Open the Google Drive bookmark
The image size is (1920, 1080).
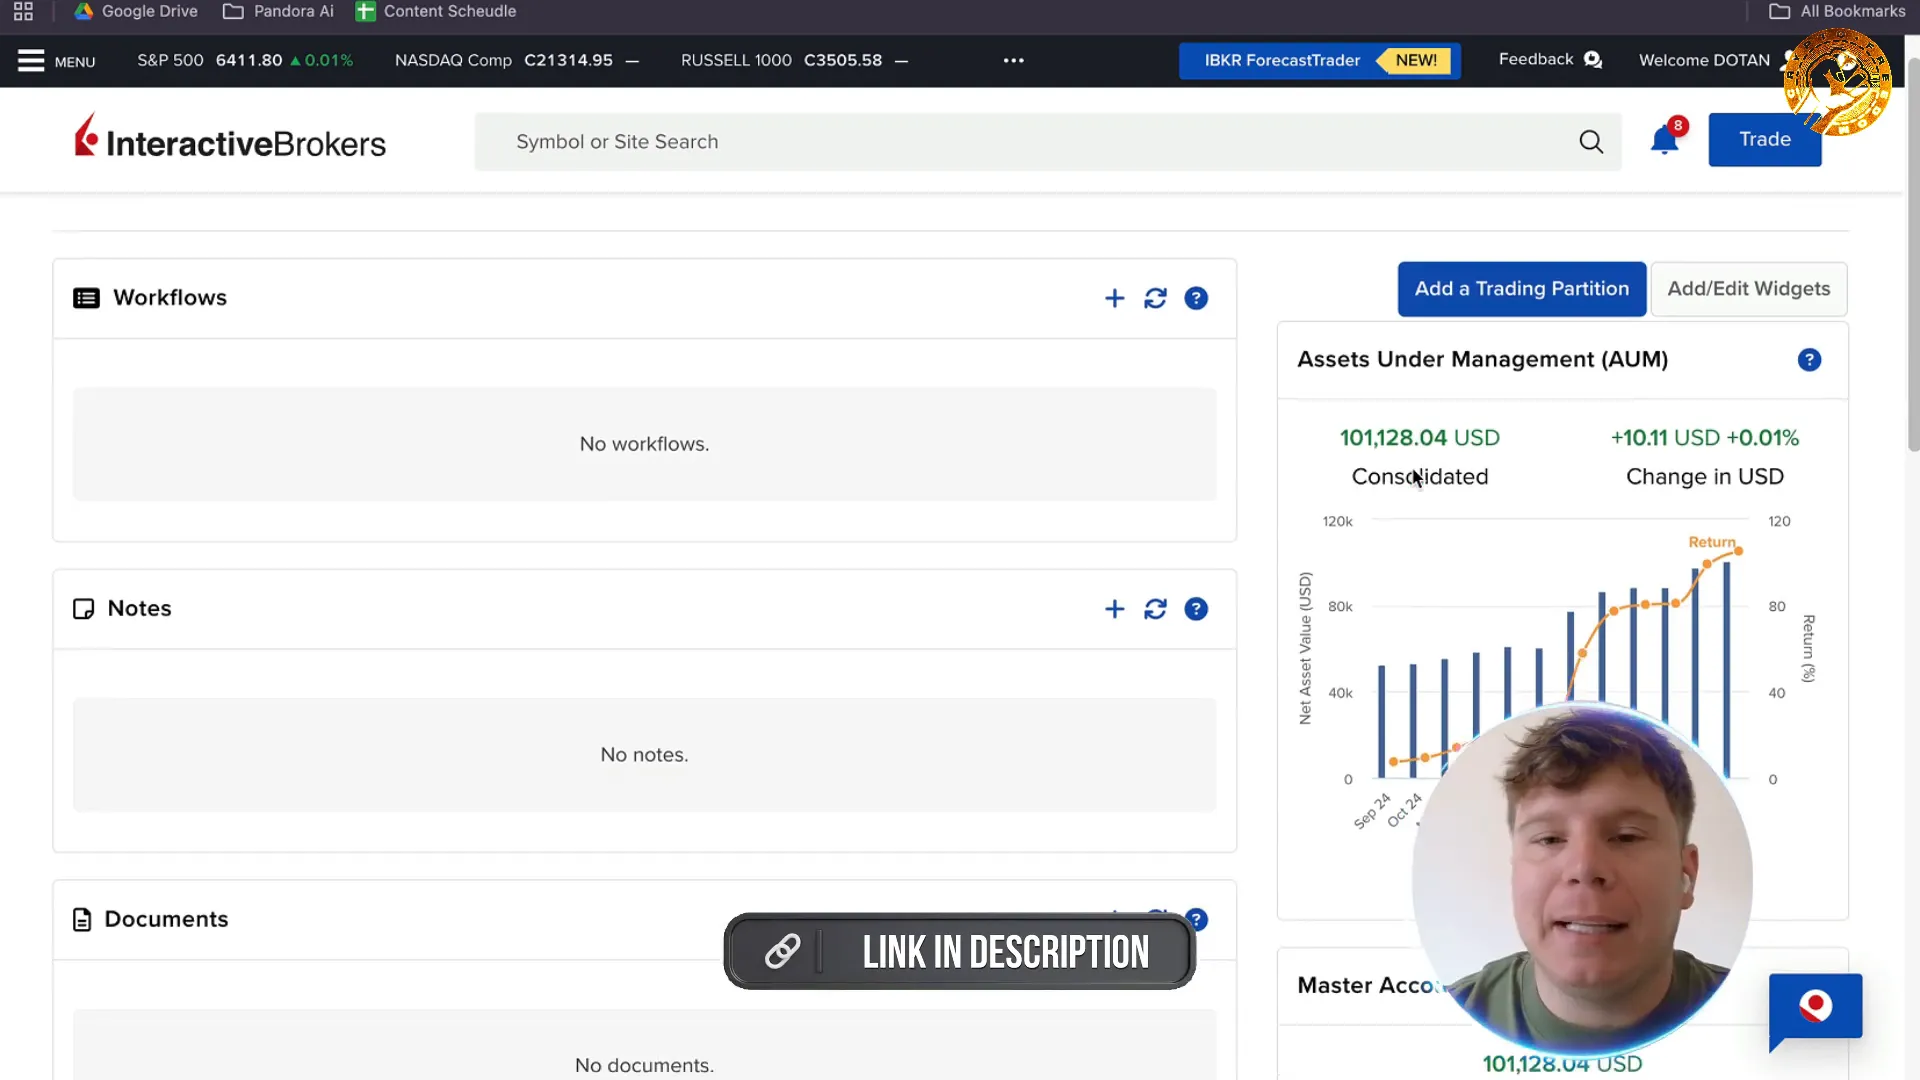[136, 11]
